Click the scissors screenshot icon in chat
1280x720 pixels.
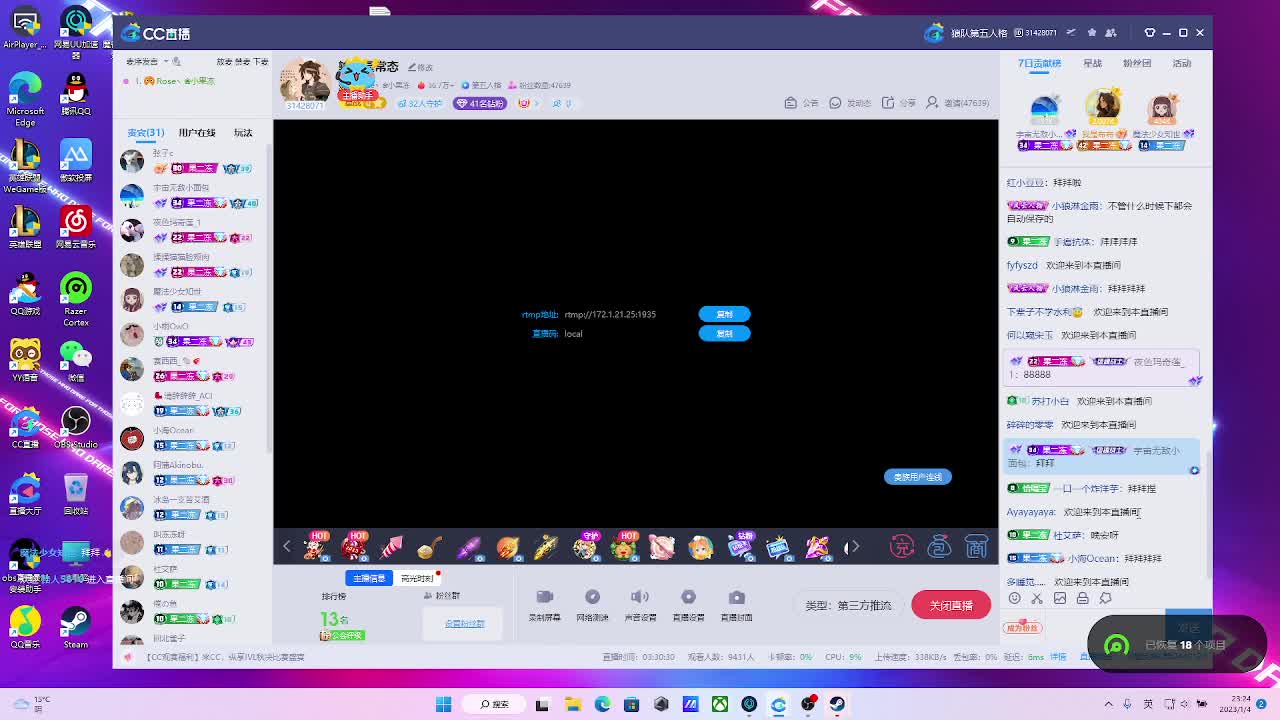pyautogui.click(x=1037, y=598)
